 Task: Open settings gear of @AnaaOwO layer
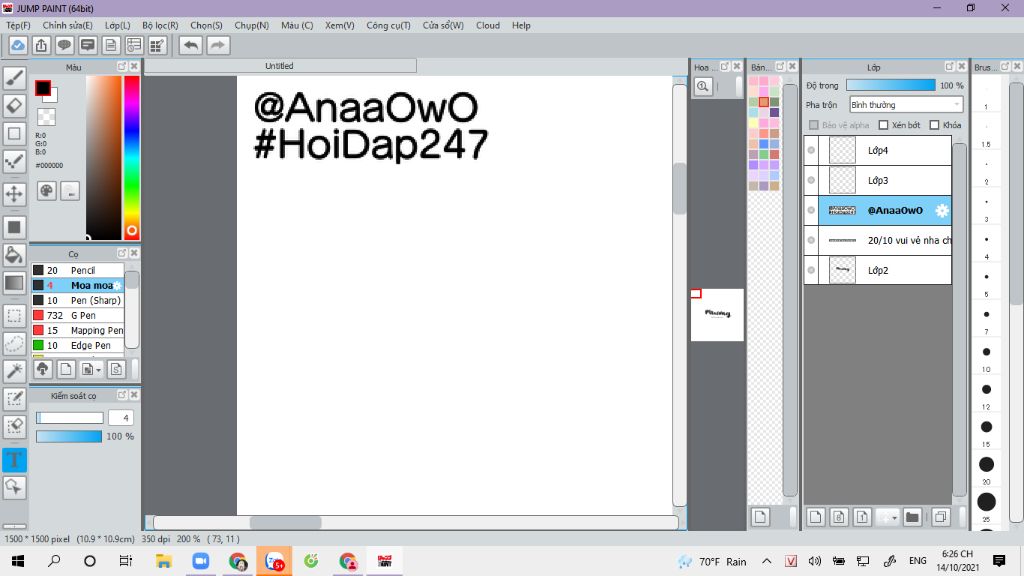click(x=942, y=210)
